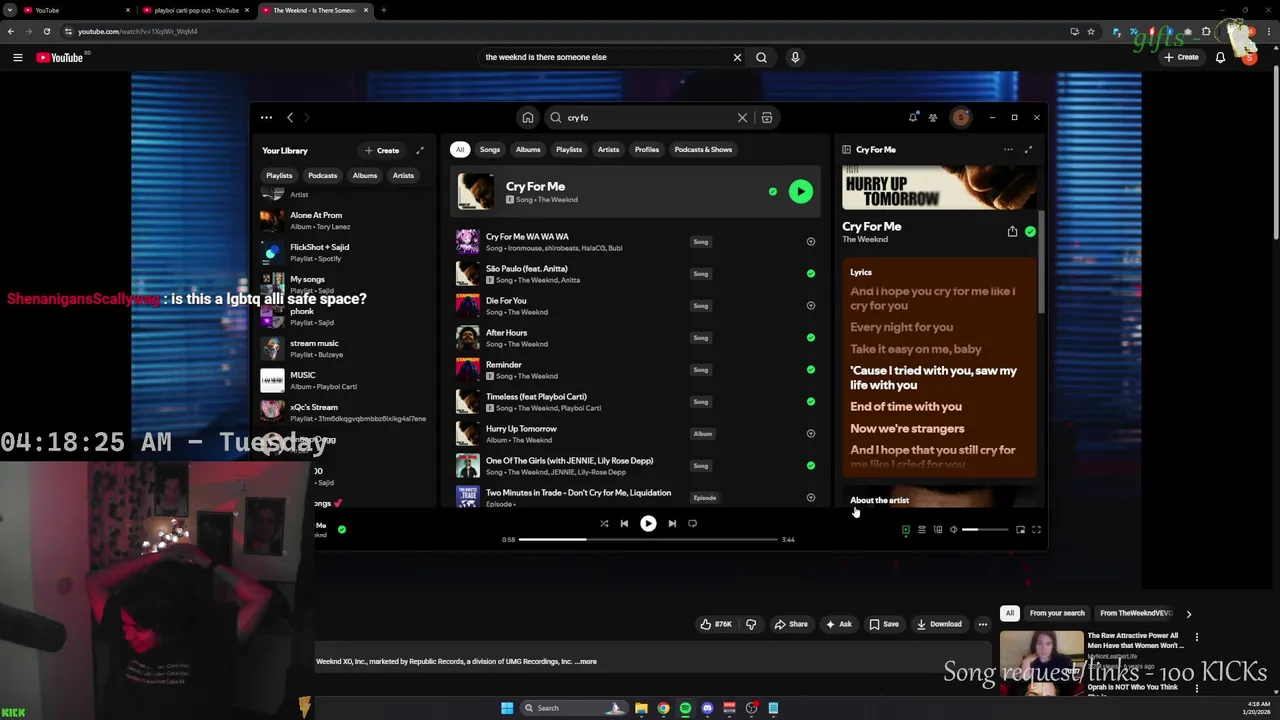
Task: Add Two Minutes in Trade episode to library
Action: pyautogui.click(x=811, y=497)
